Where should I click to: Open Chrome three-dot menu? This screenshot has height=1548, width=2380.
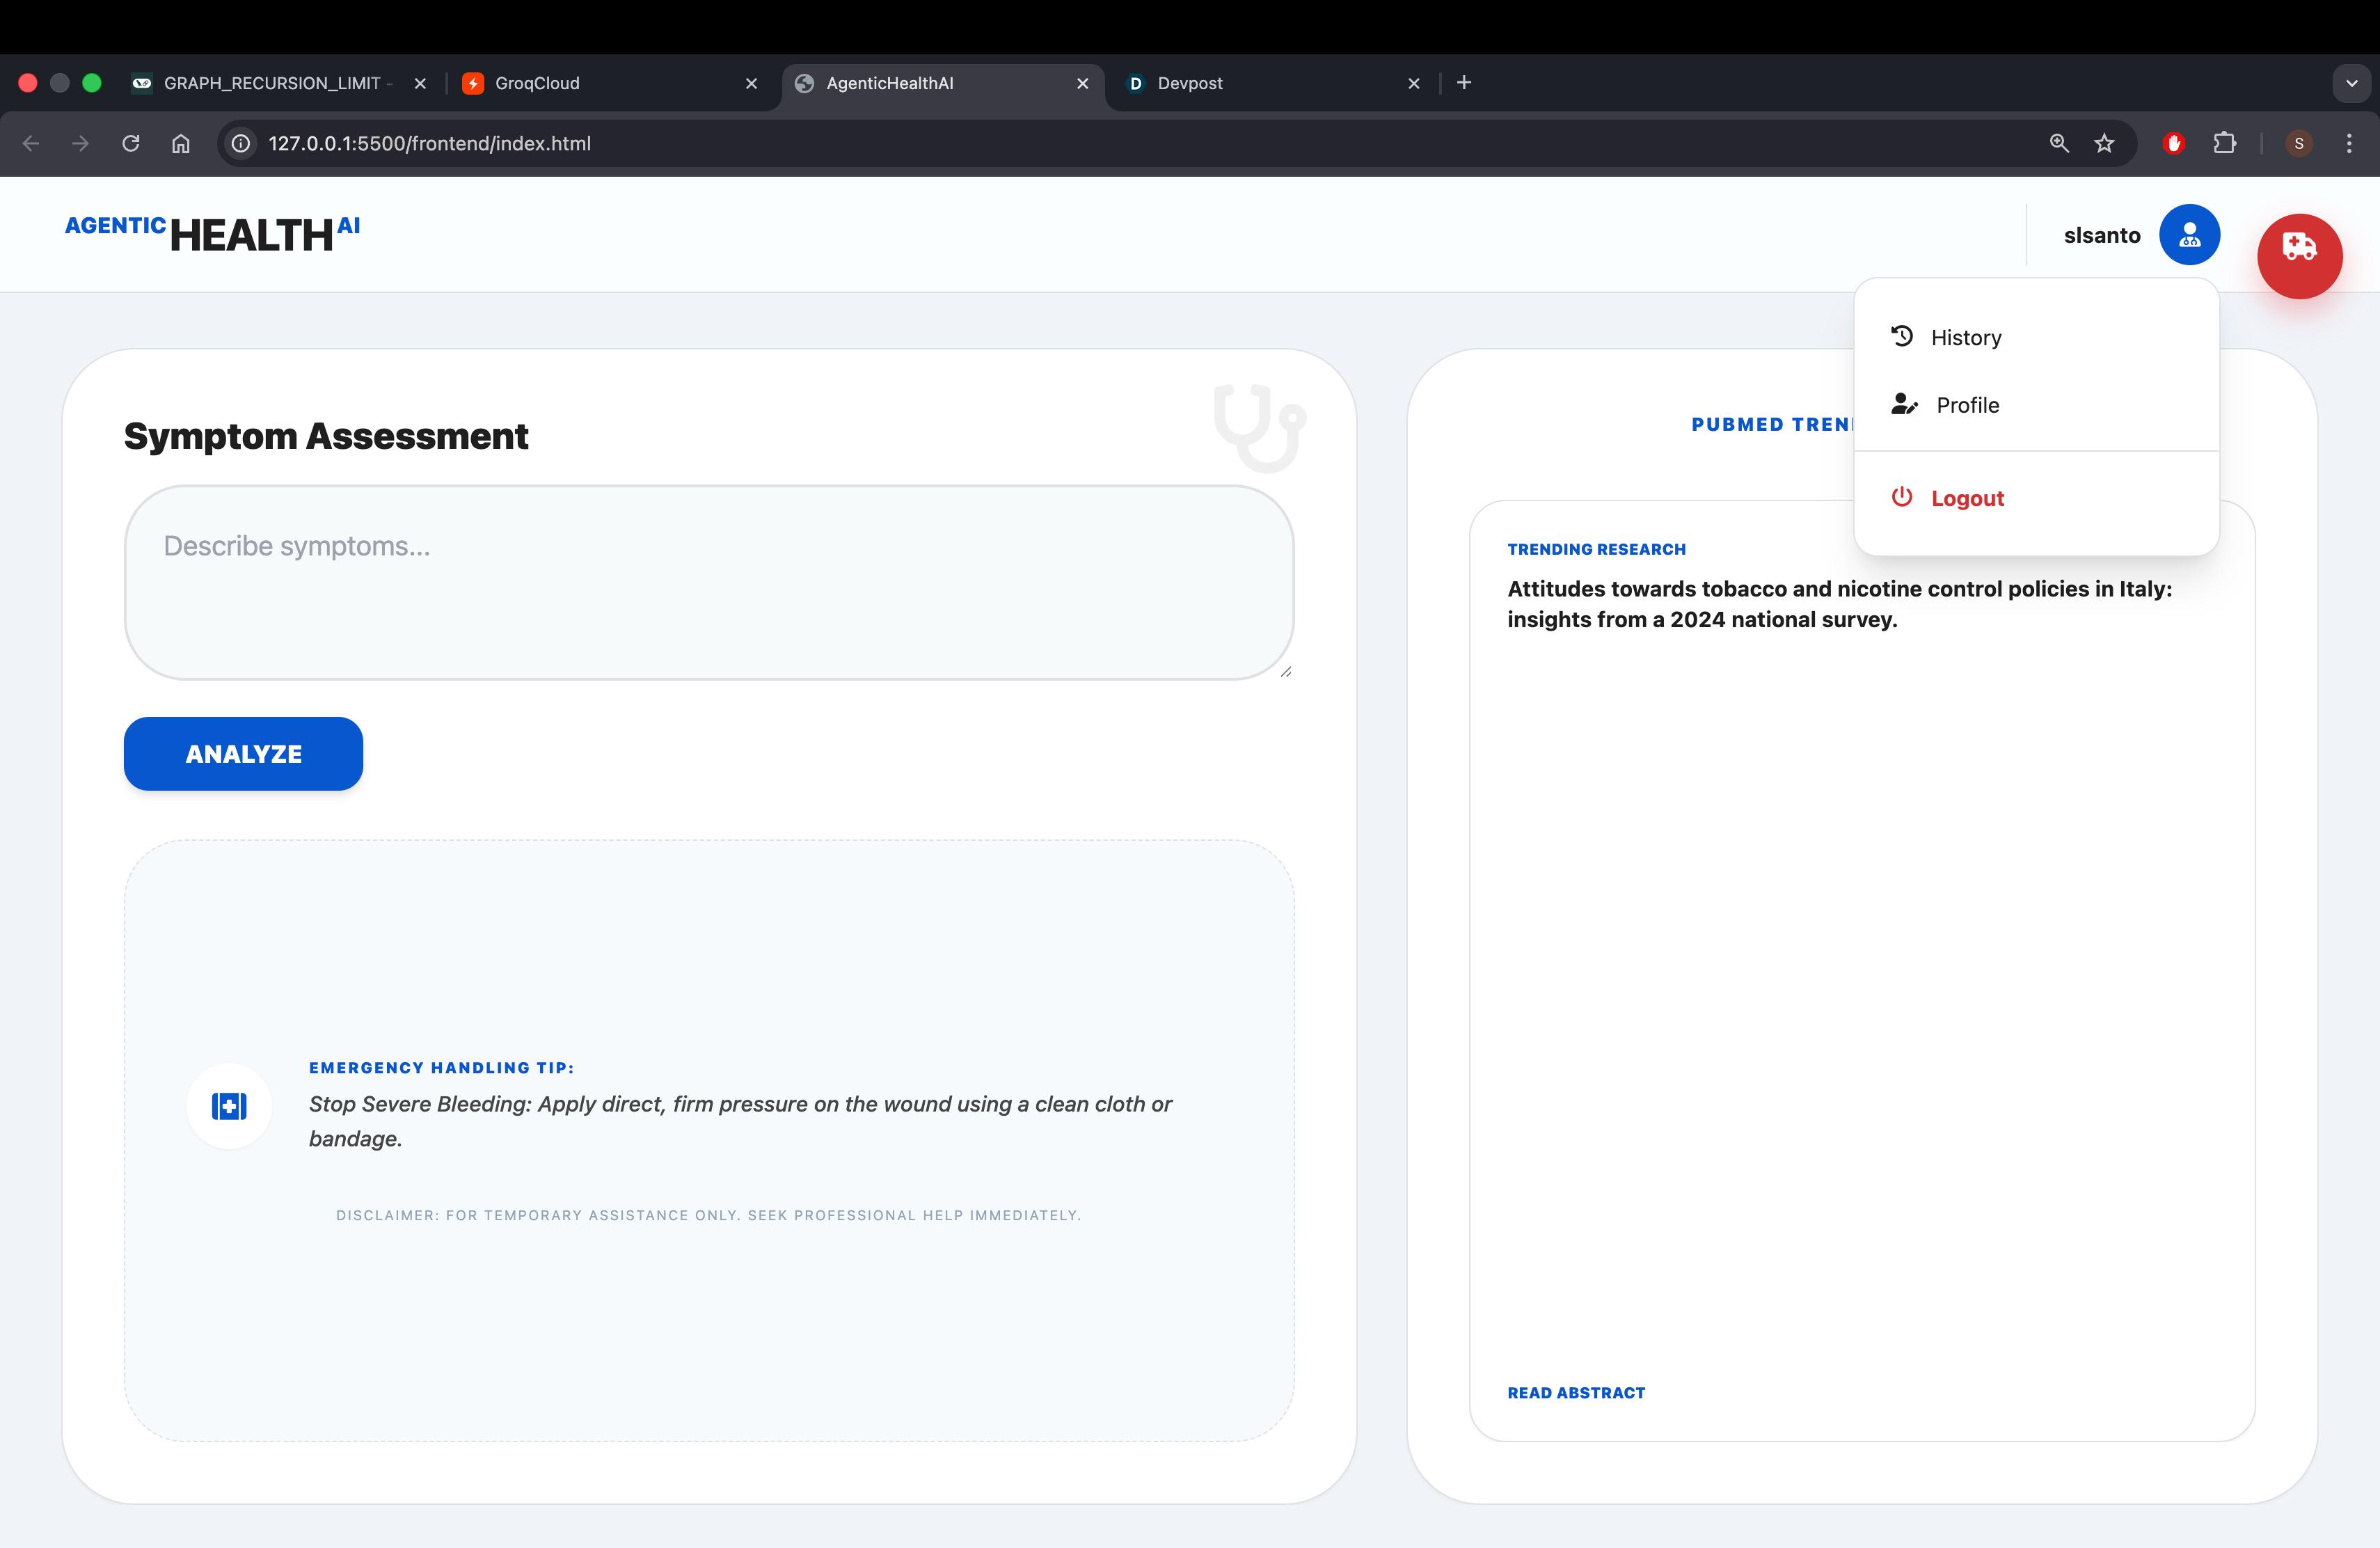coord(2348,143)
